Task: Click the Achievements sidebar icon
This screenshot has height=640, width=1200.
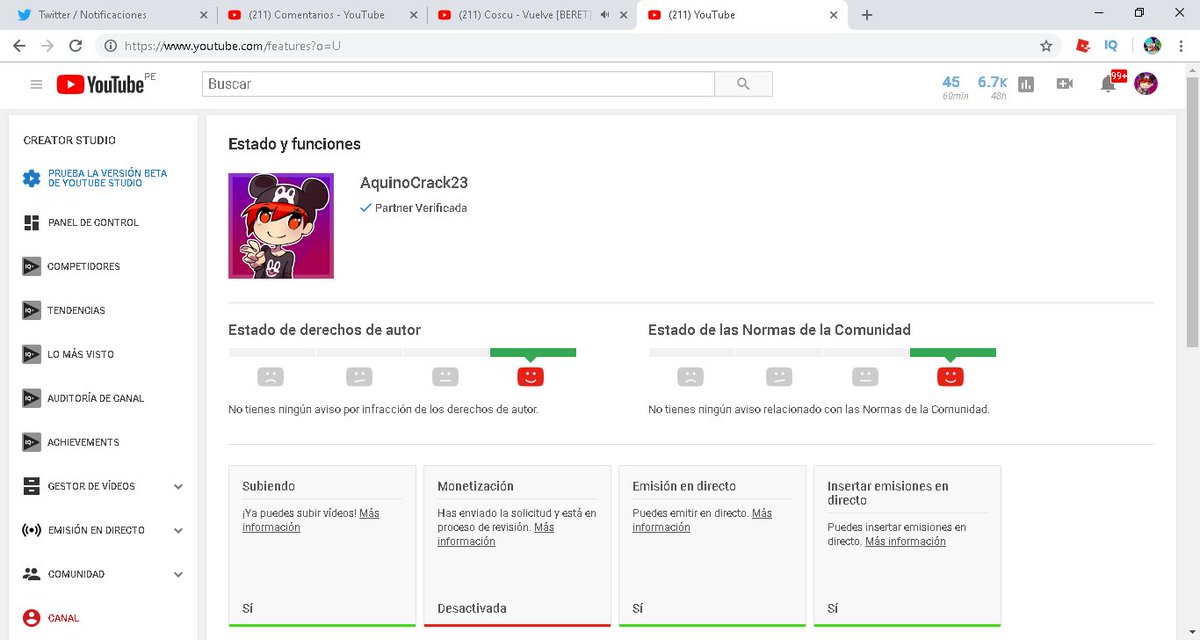Action: click(31, 443)
